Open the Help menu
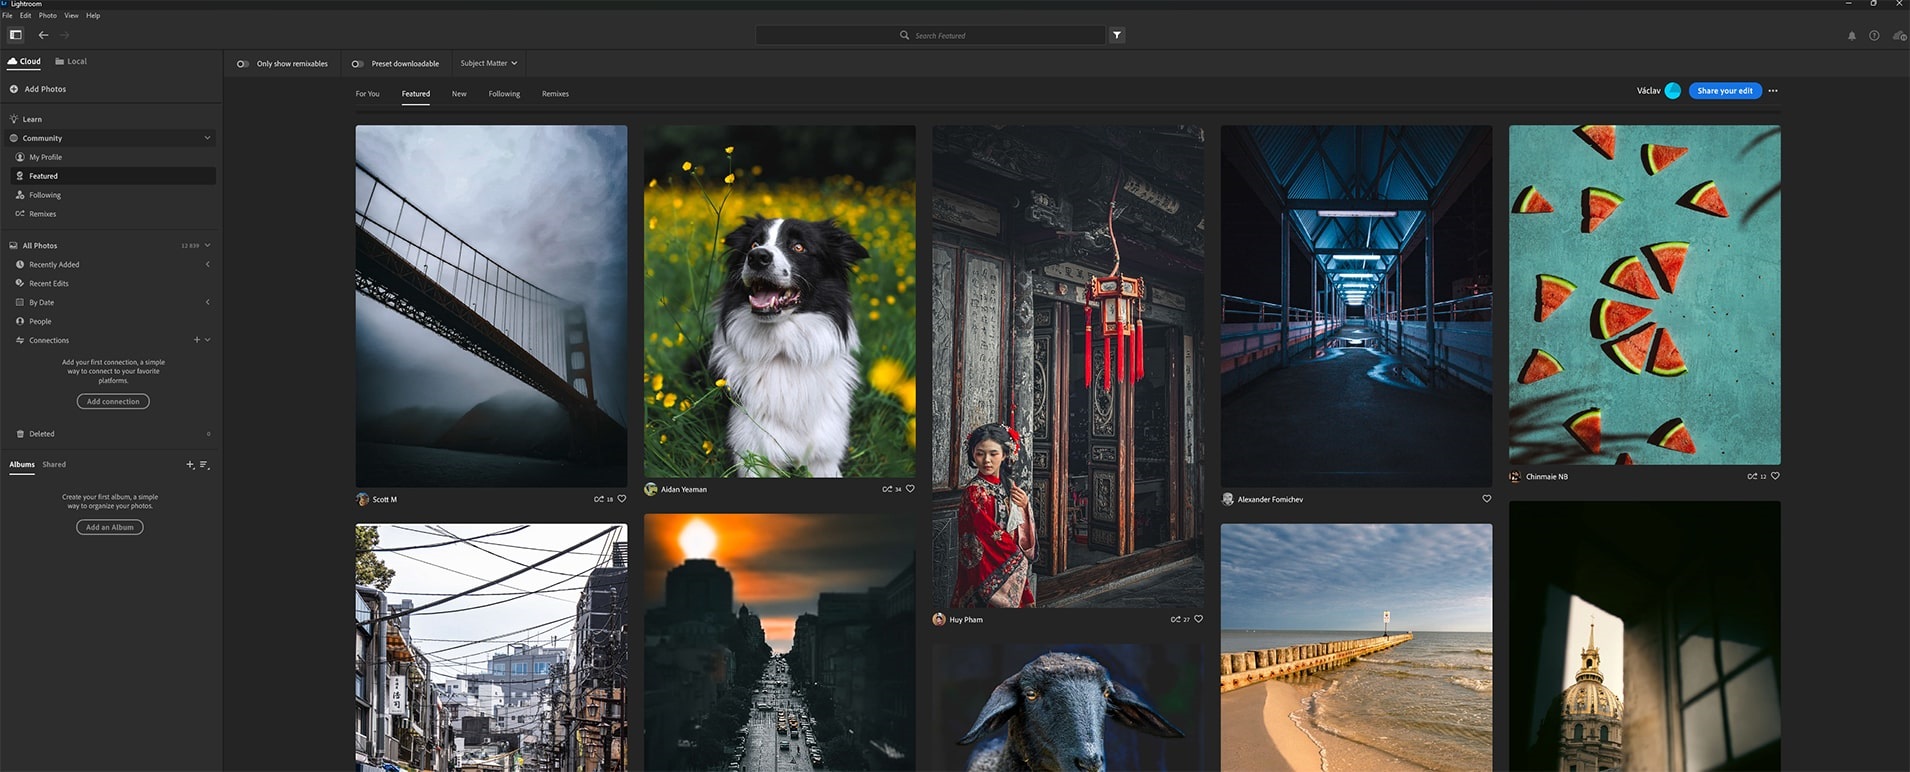The image size is (1910, 772). point(93,16)
